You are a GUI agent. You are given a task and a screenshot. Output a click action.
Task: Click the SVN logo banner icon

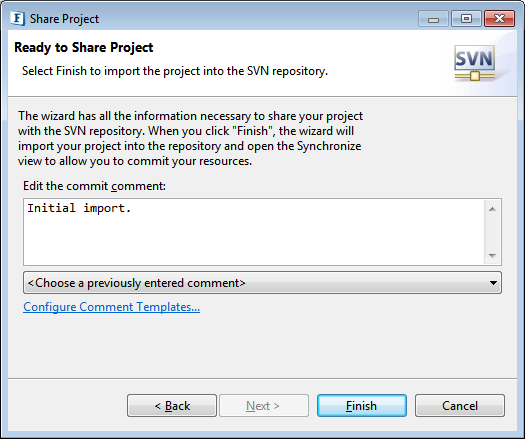[x=474, y=63]
